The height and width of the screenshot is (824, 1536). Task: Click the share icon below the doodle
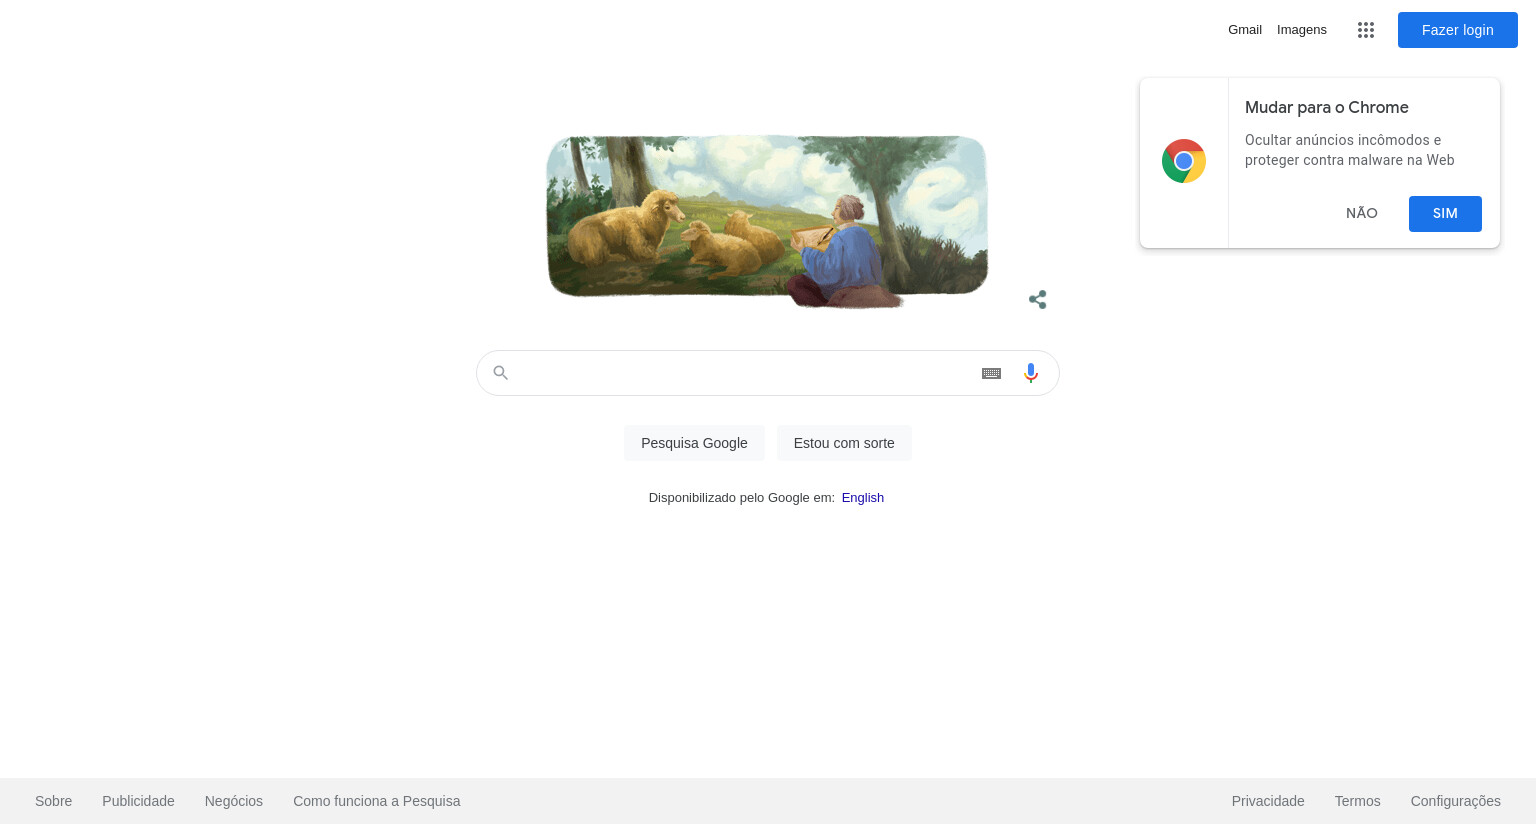tap(1038, 299)
